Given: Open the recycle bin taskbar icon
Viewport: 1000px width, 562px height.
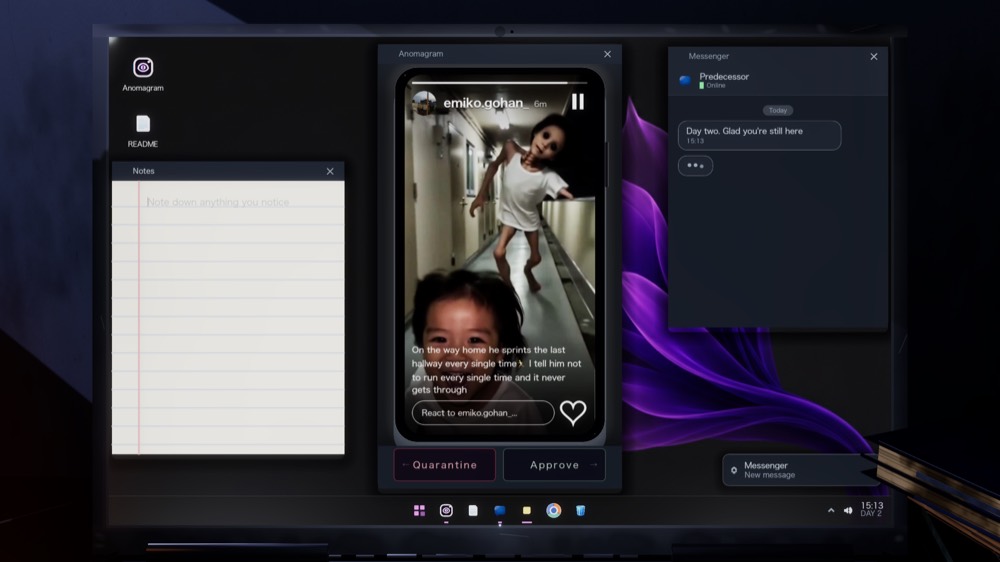Looking at the screenshot, I should click(580, 510).
